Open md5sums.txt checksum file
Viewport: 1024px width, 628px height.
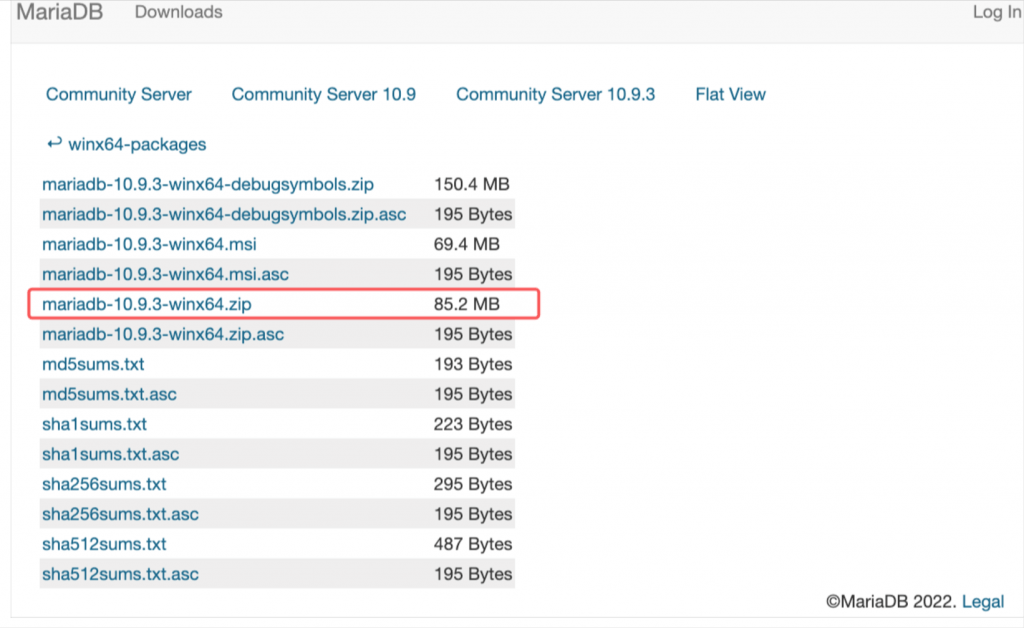point(93,365)
